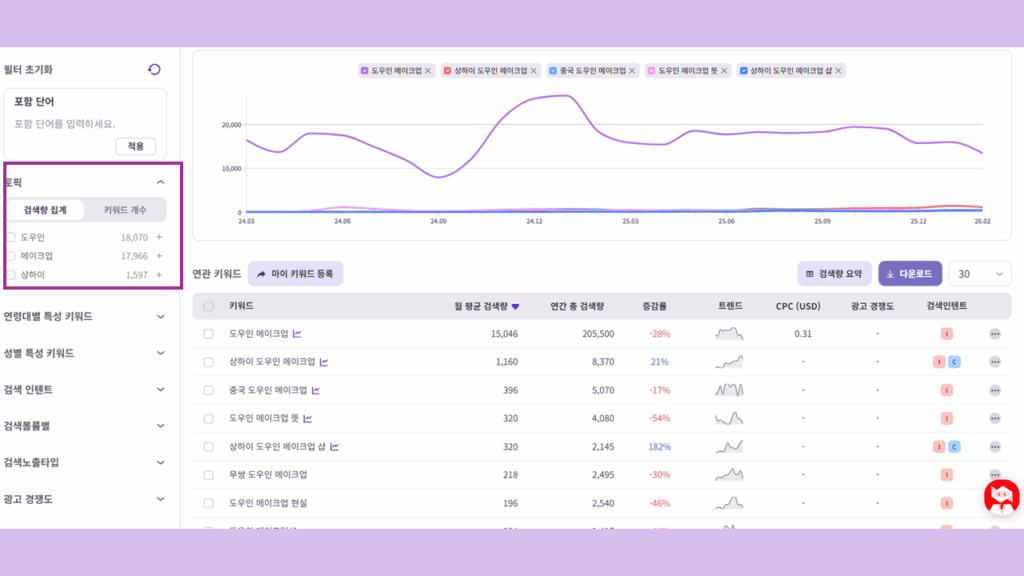This screenshot has height=576, width=1024.
Task: Remove the 중국 도우인 메이크업 chart tag
Action: click(632, 71)
